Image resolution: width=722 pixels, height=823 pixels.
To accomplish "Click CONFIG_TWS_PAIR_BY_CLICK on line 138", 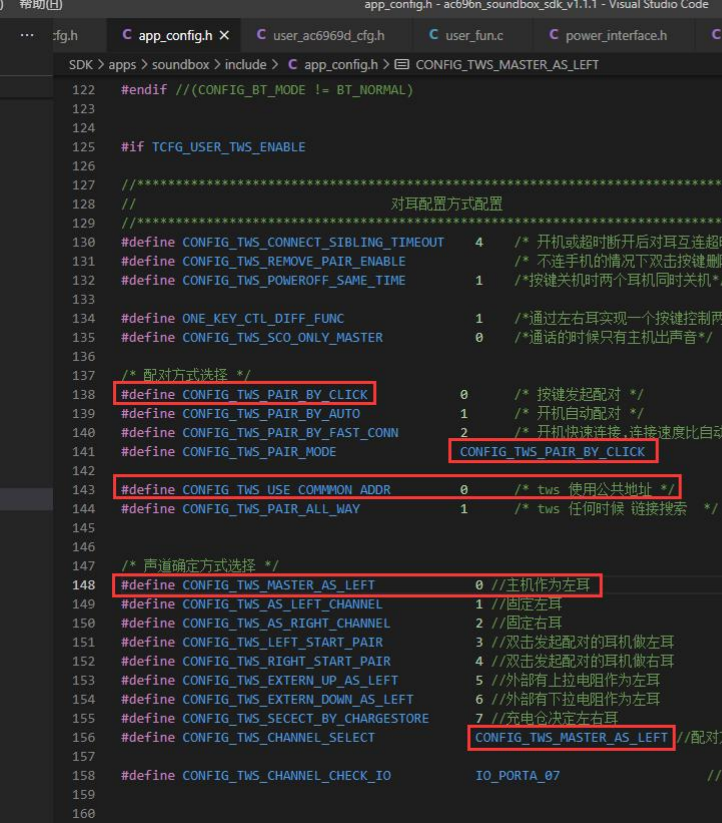I will pos(275,394).
